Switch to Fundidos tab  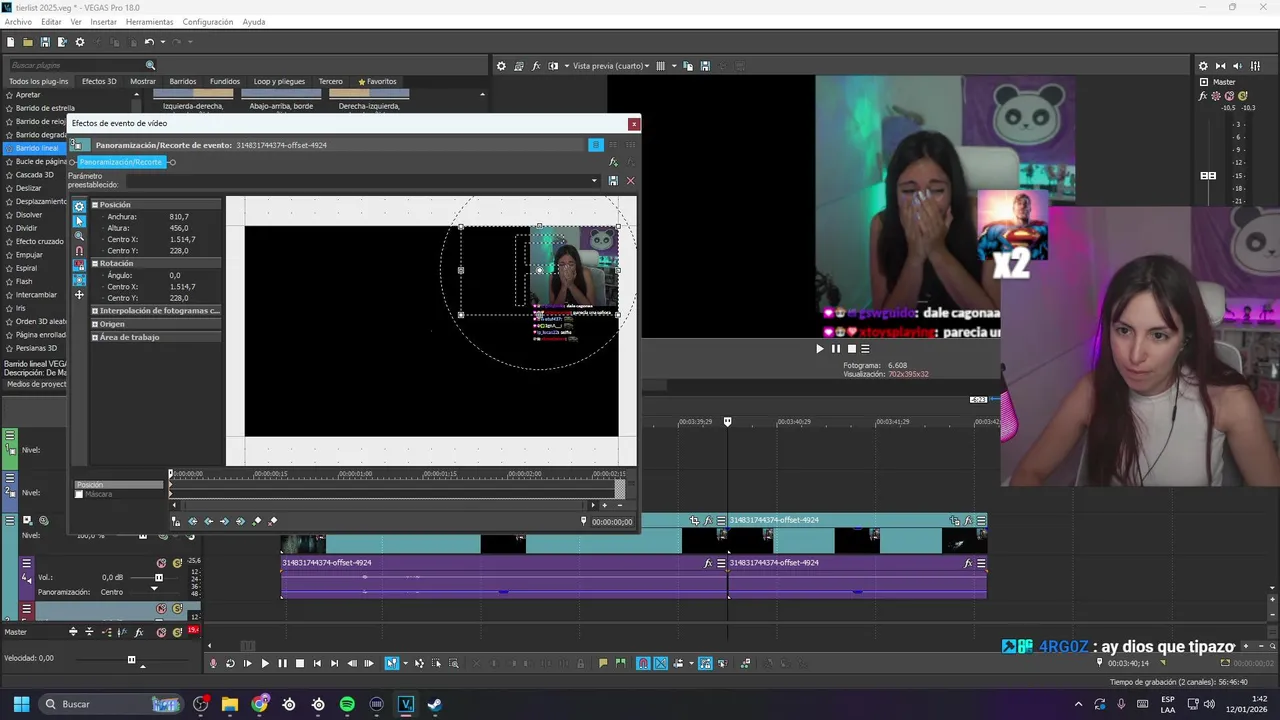point(225,81)
